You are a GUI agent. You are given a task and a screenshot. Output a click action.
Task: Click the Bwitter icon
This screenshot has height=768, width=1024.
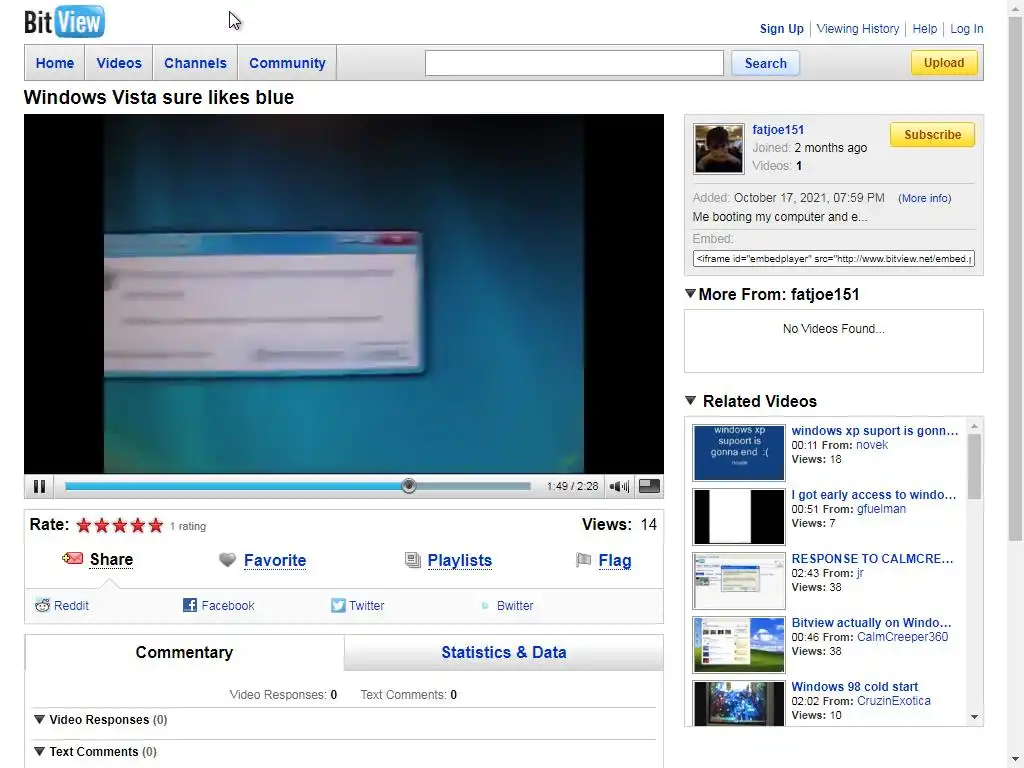485,605
